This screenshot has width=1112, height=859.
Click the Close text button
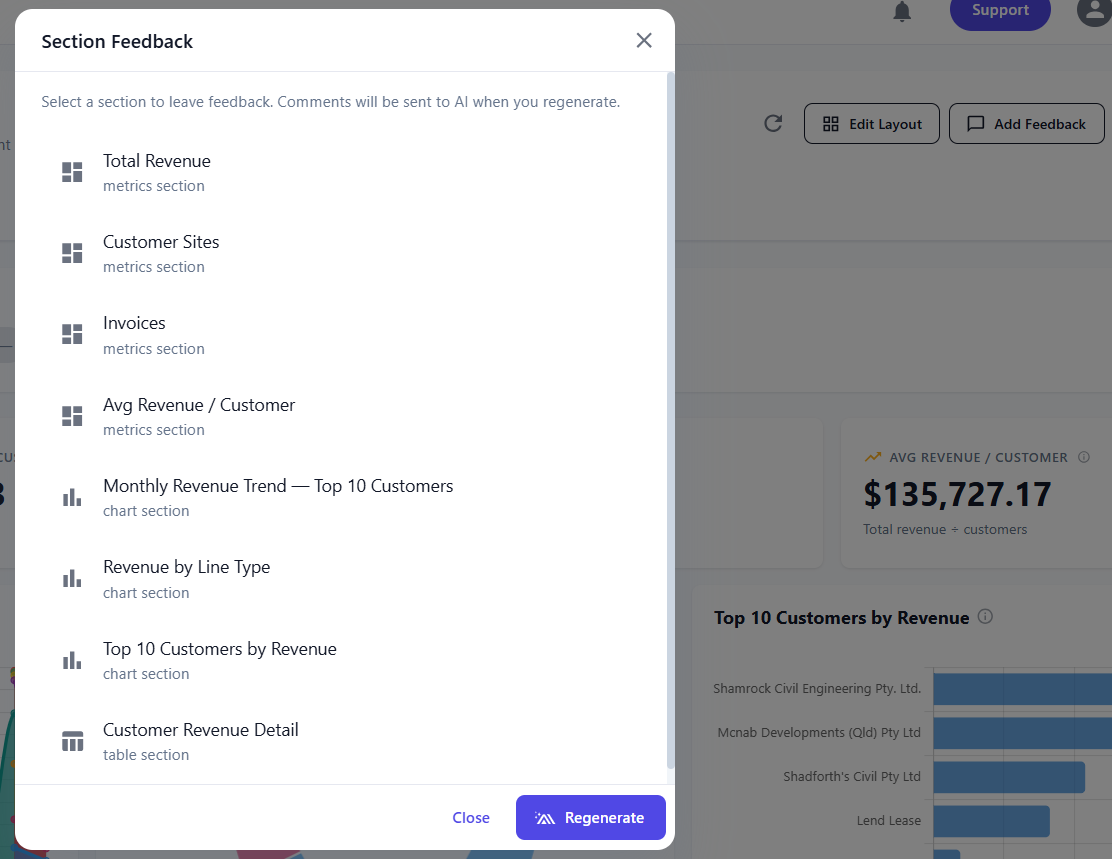[471, 817]
